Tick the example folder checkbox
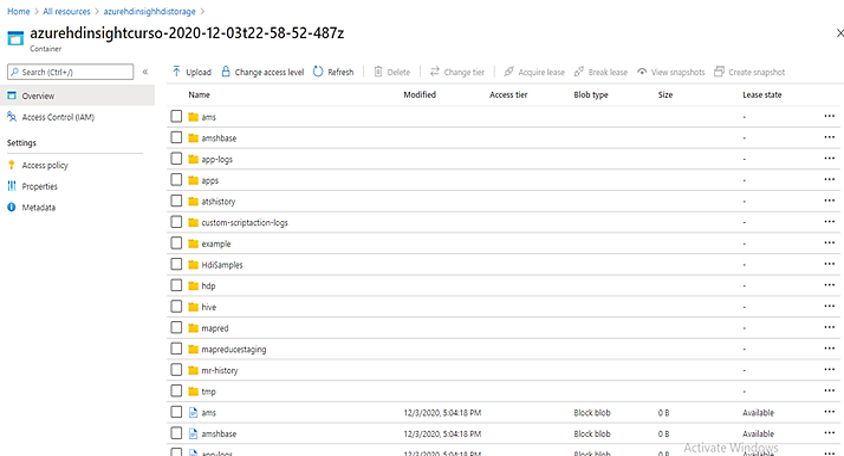 point(176,243)
